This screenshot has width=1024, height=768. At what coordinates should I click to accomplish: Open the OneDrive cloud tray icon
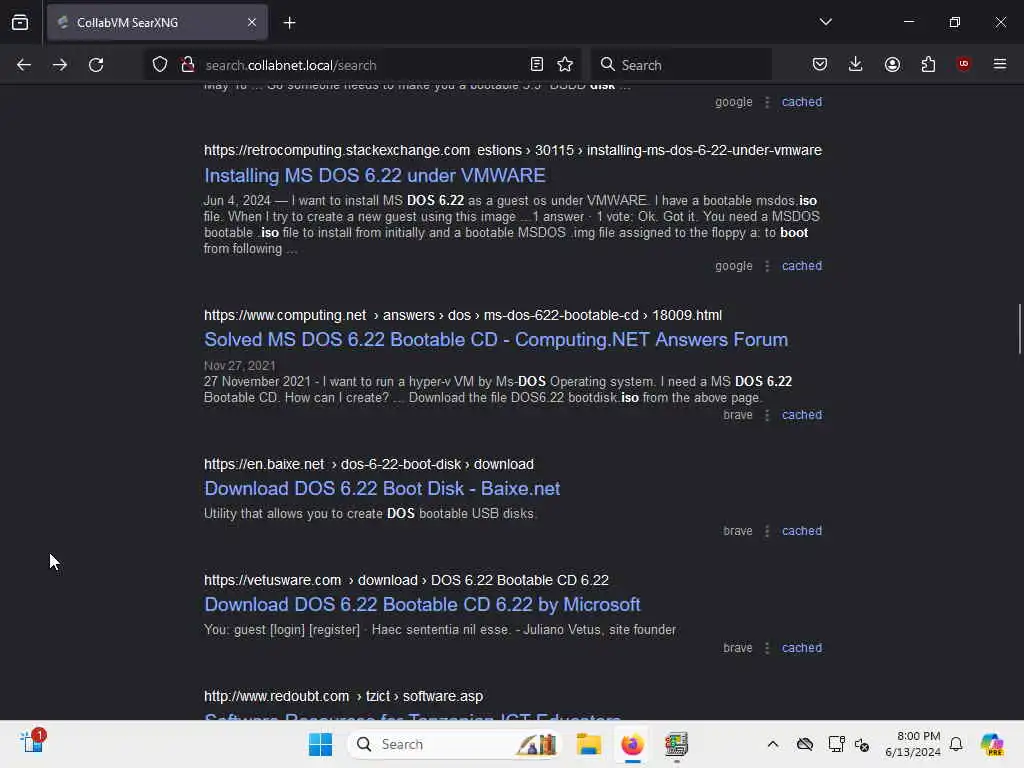(x=805, y=744)
